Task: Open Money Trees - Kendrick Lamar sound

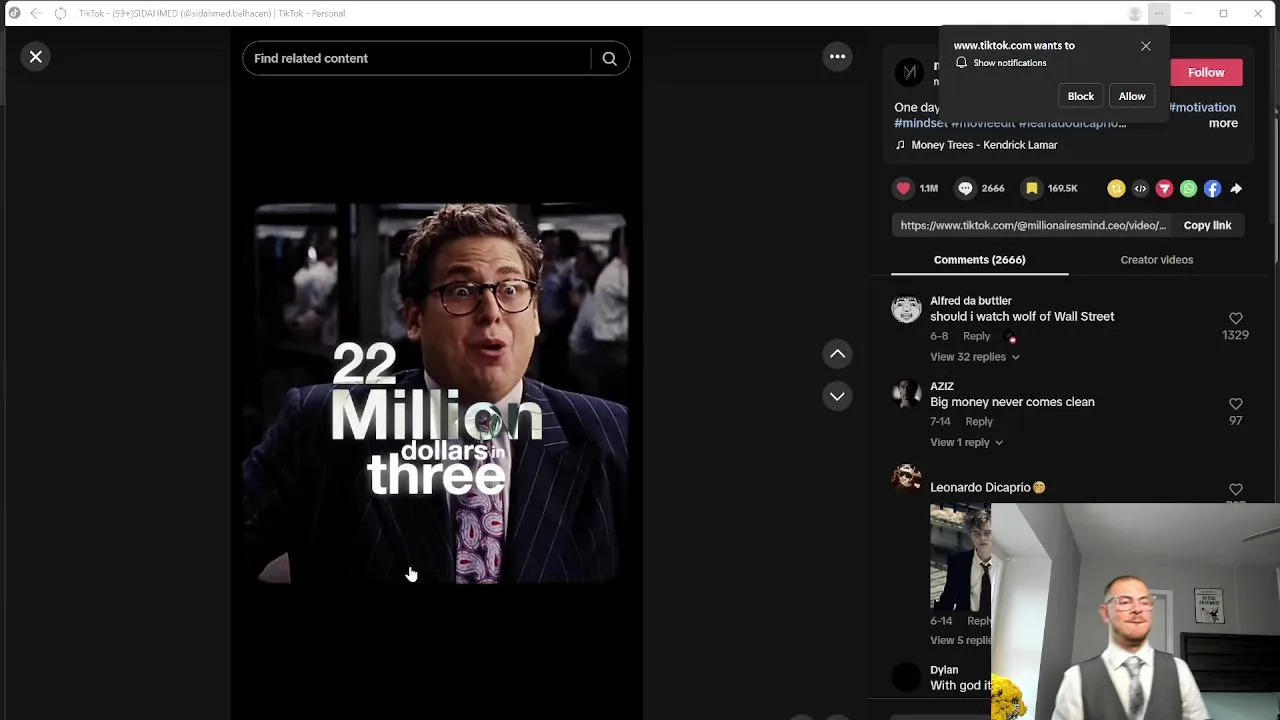Action: (984, 145)
